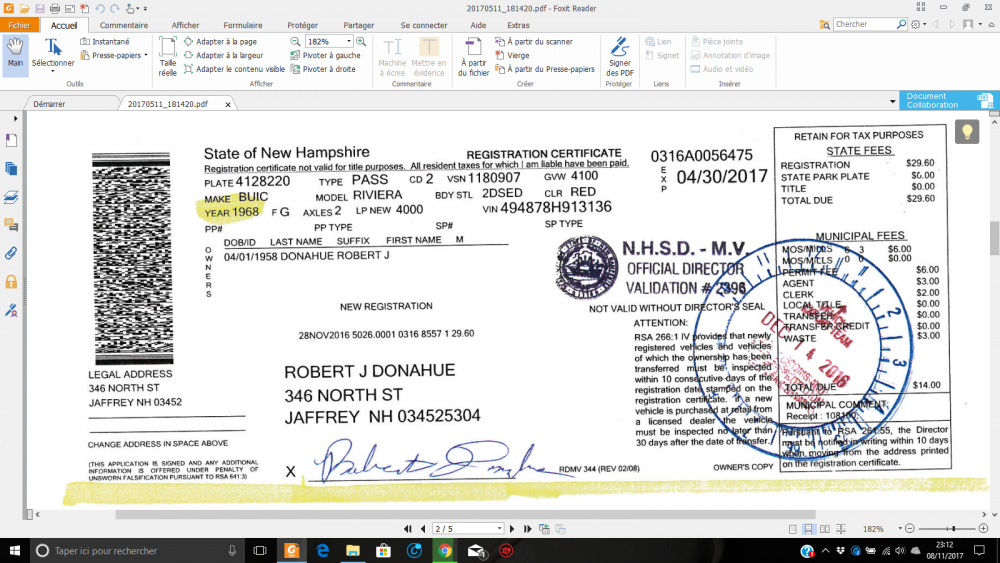Screen dimensions: 1000x563
Task: Open the comments panel in sidebar
Action: click(x=11, y=225)
